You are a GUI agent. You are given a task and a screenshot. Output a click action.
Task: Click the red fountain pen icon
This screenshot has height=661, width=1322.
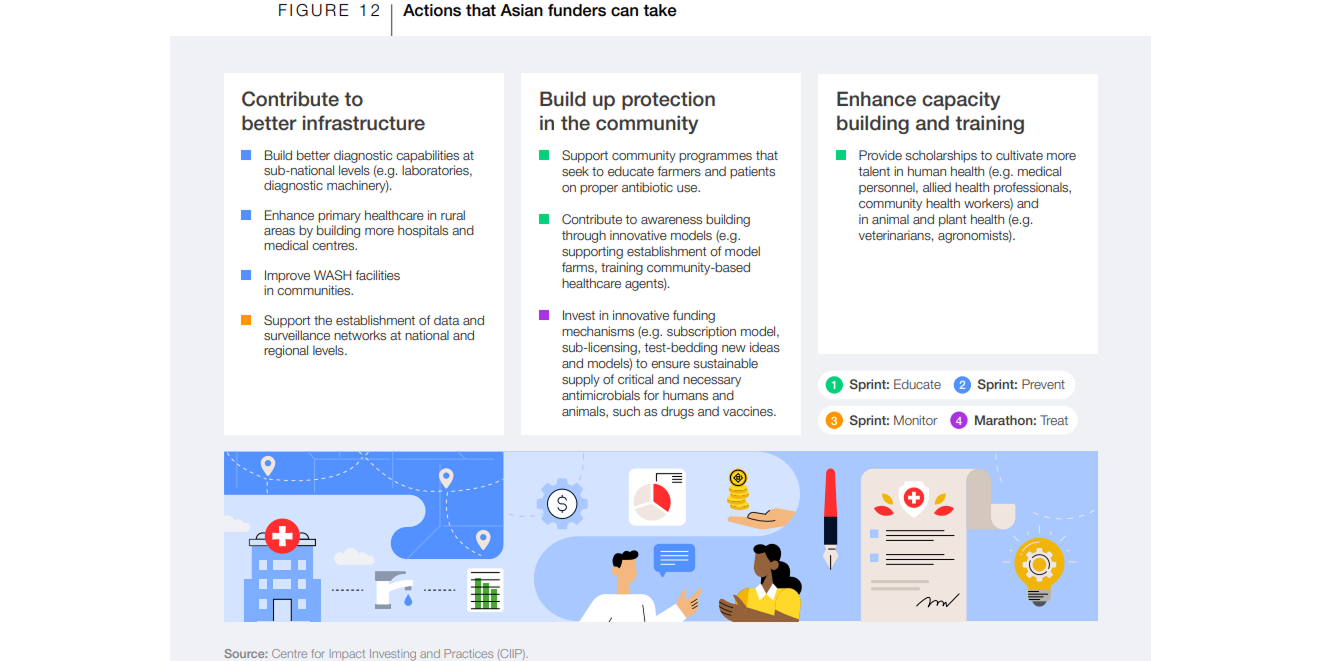(830, 519)
